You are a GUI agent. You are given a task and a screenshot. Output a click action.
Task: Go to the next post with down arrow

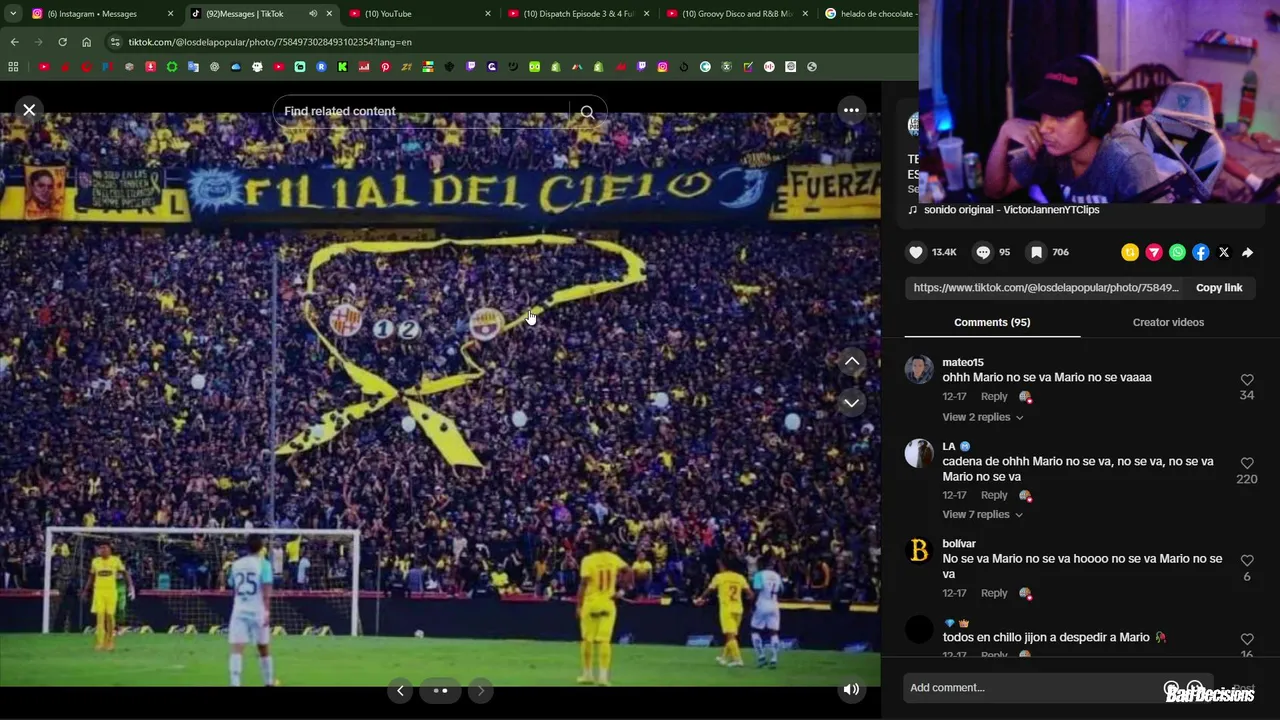[852, 403]
